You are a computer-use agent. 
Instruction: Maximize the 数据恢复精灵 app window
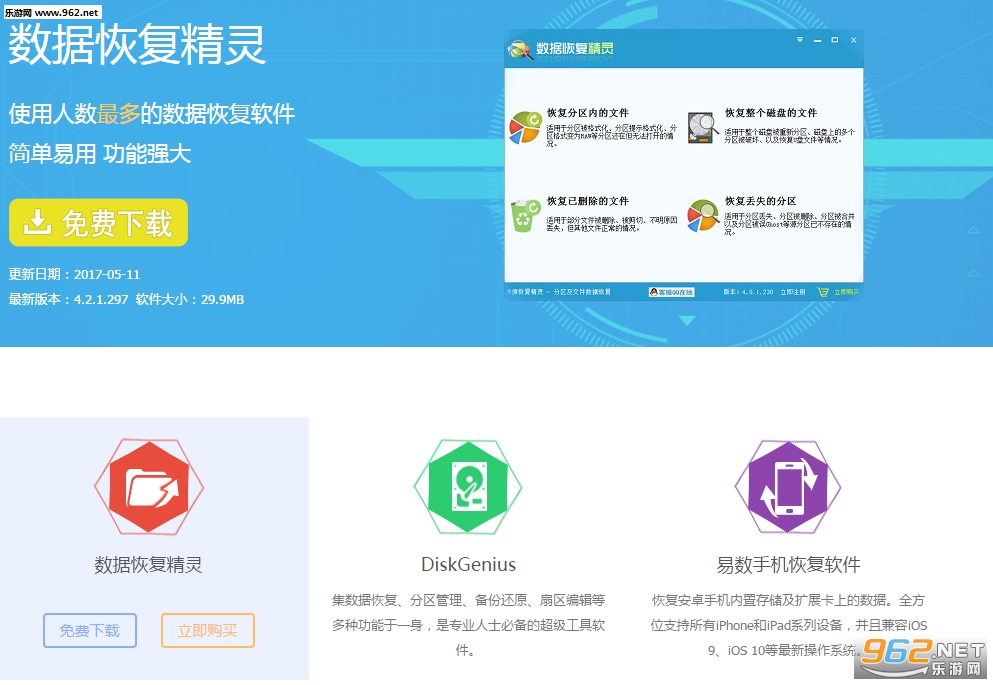[x=835, y=40]
